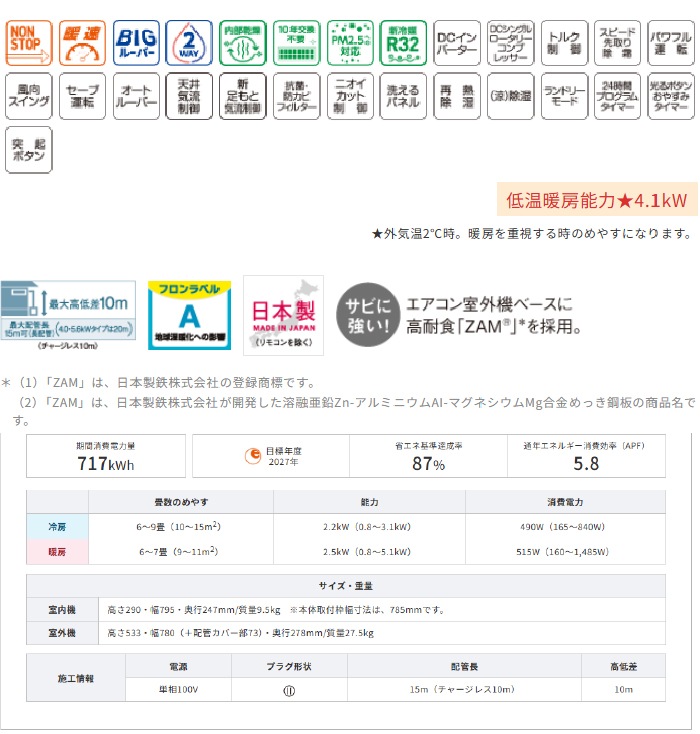Click the 突起ボタン icon
The height and width of the screenshot is (734, 700).
click(29, 150)
